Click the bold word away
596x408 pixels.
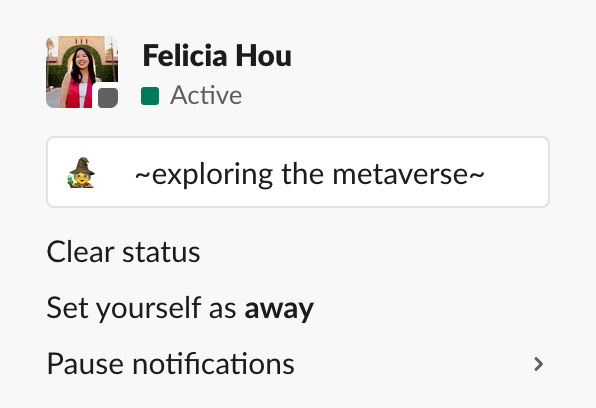point(279,310)
